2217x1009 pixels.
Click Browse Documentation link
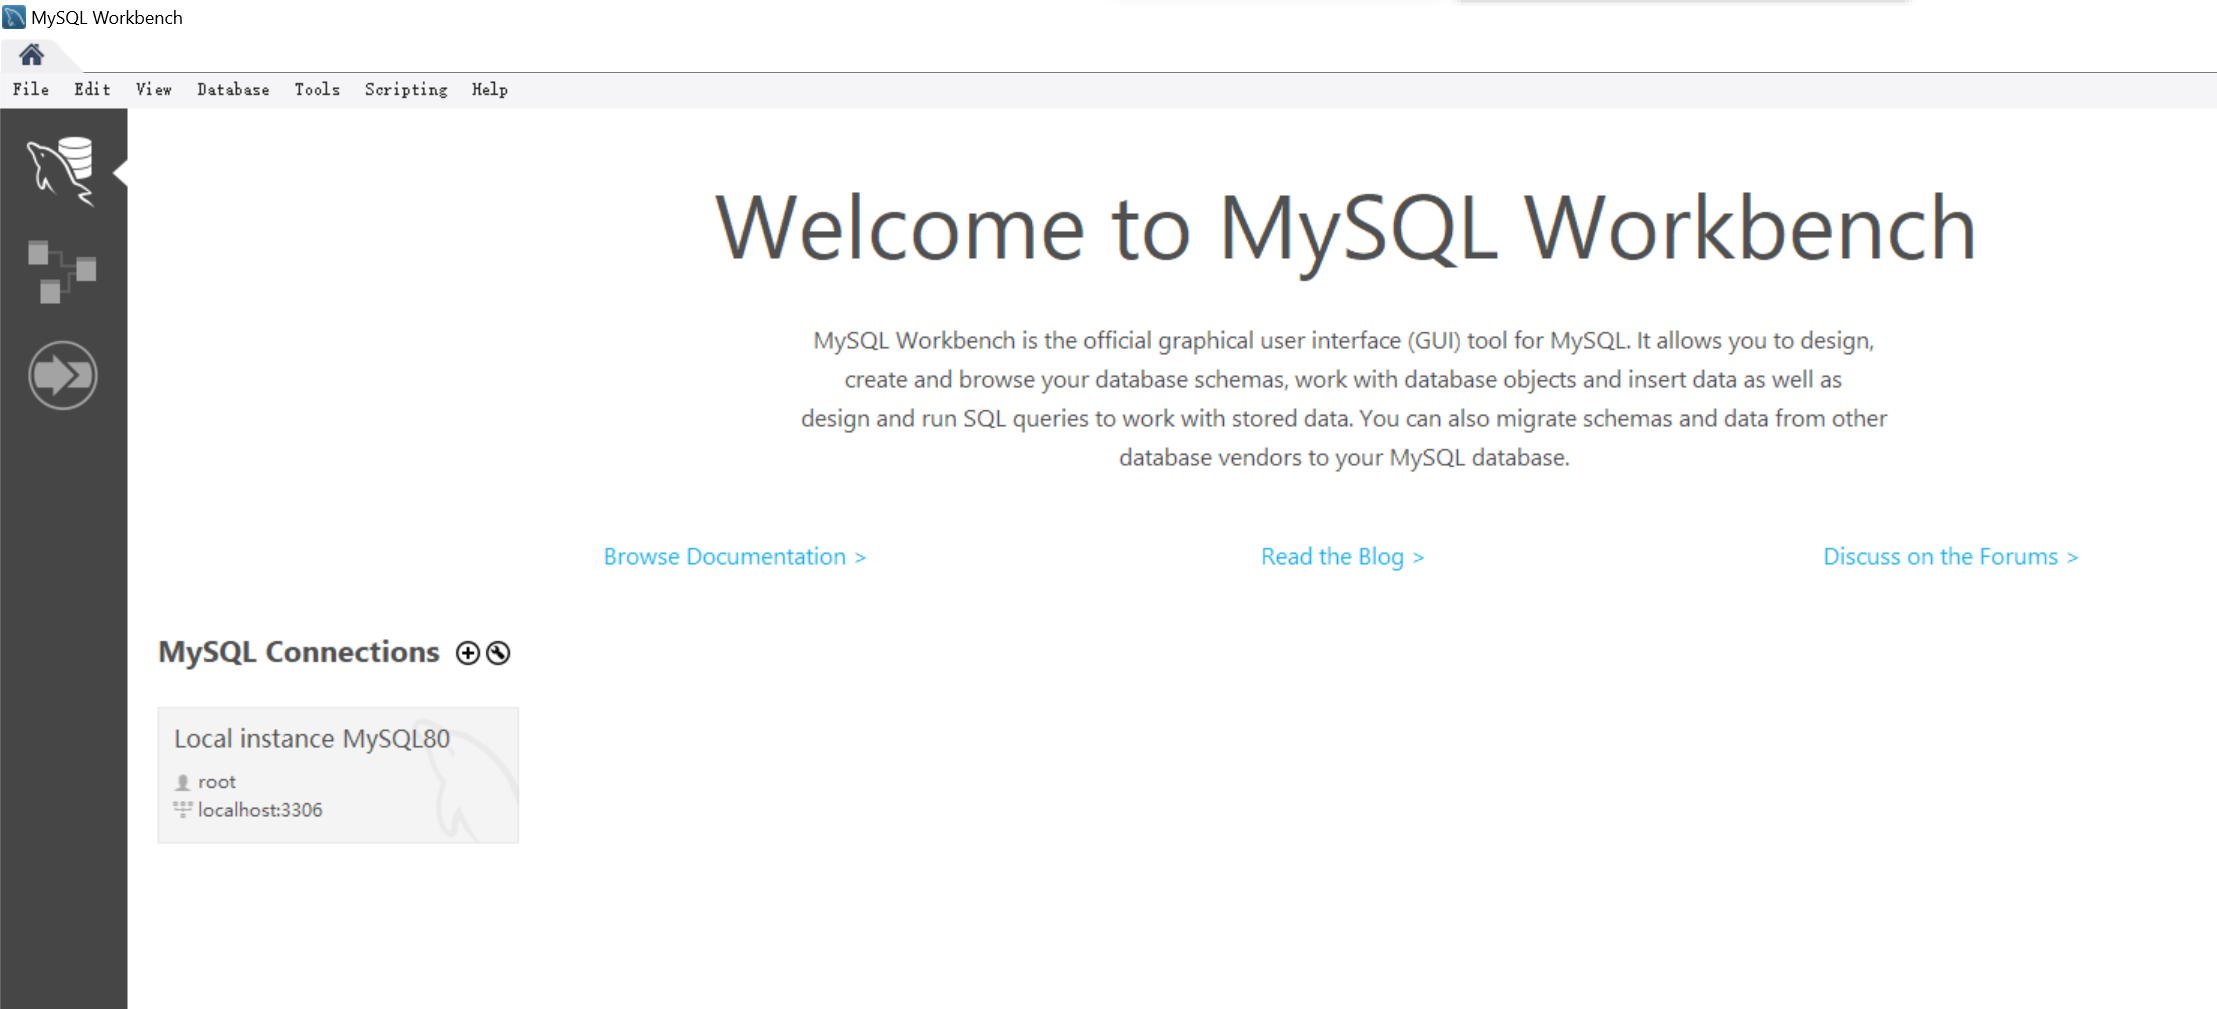tap(735, 556)
